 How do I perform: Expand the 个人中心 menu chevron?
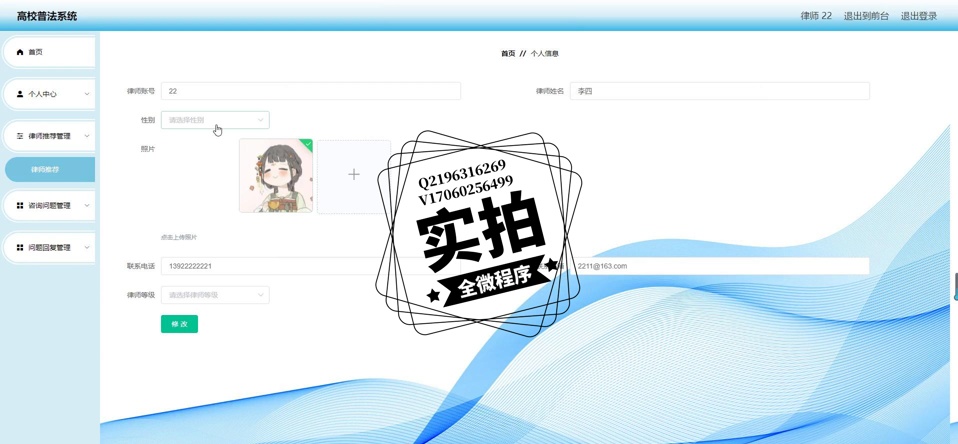click(x=87, y=94)
